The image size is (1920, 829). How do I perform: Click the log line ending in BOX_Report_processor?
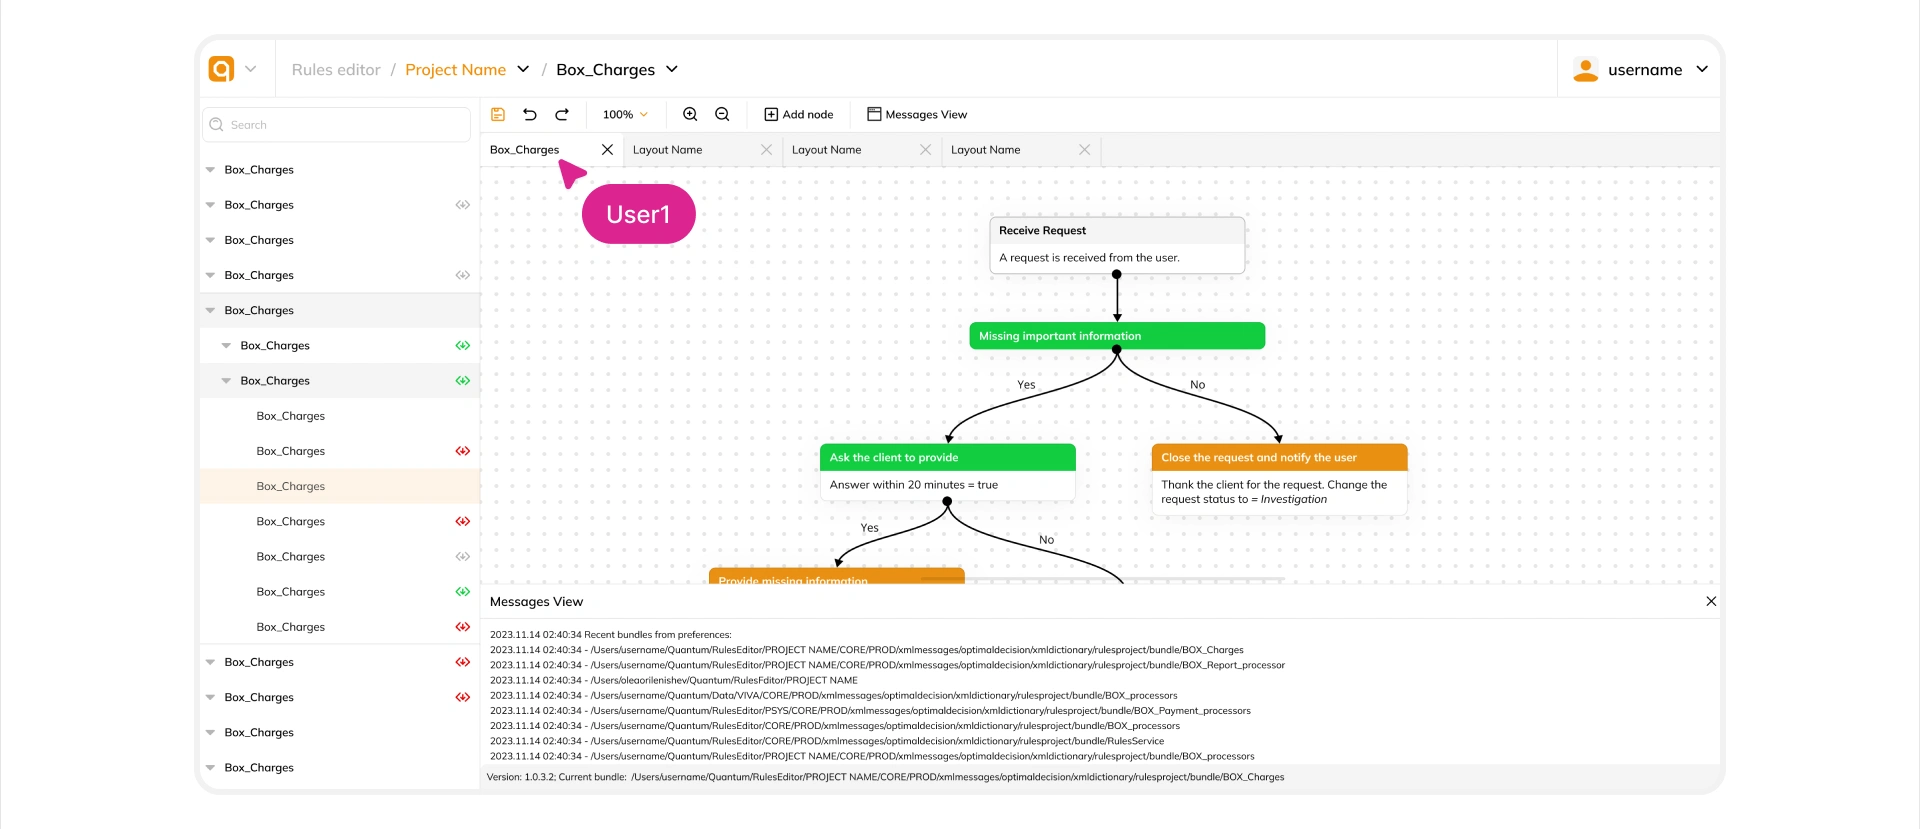[887, 665]
